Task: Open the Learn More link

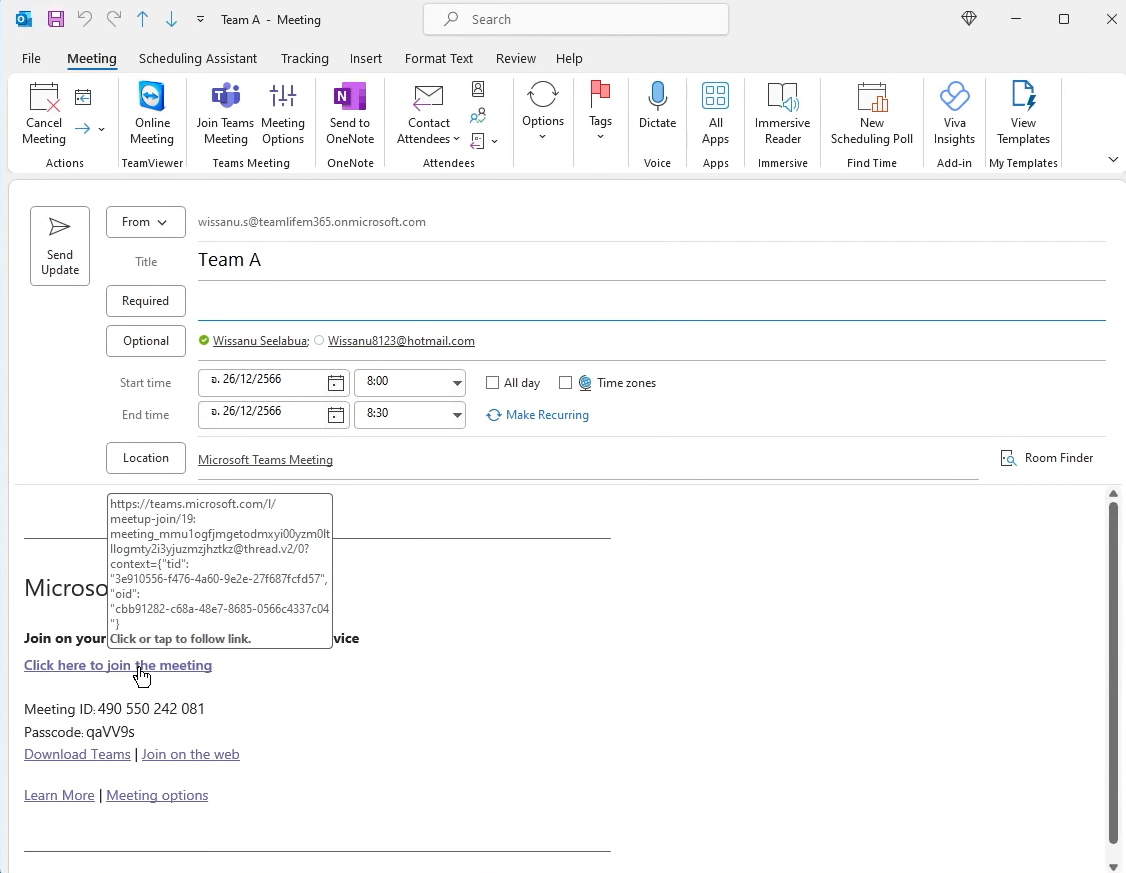Action: 59,795
